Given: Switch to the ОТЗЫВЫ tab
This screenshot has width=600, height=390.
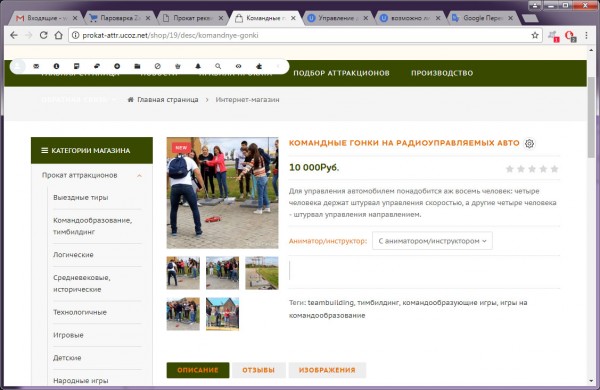Looking at the screenshot, I should click(259, 370).
